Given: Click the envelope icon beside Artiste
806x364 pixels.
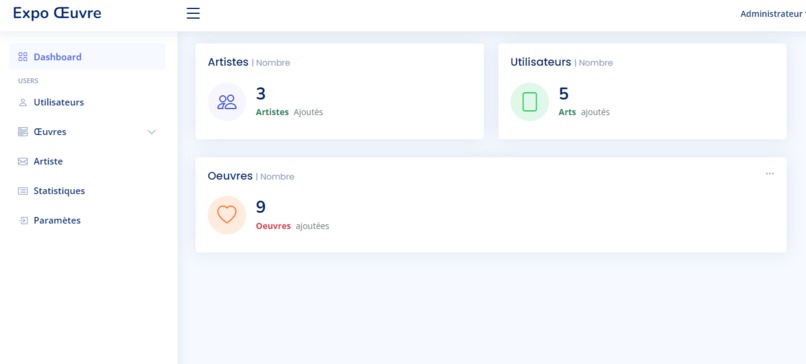Looking at the screenshot, I should coord(23,161).
